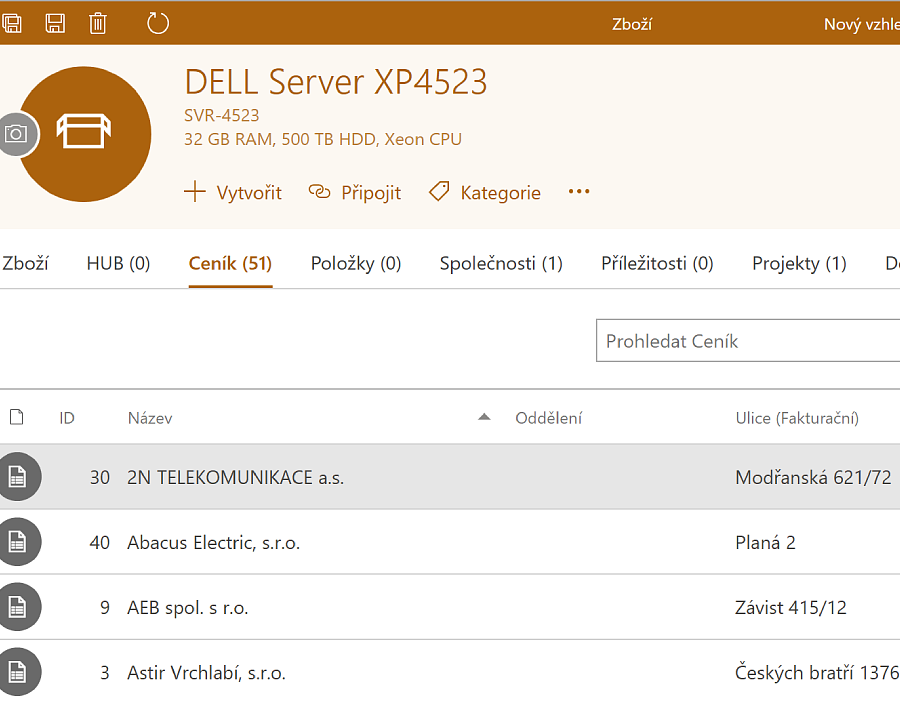
Task: Open the Kategorie tag button
Action: pos(485,192)
